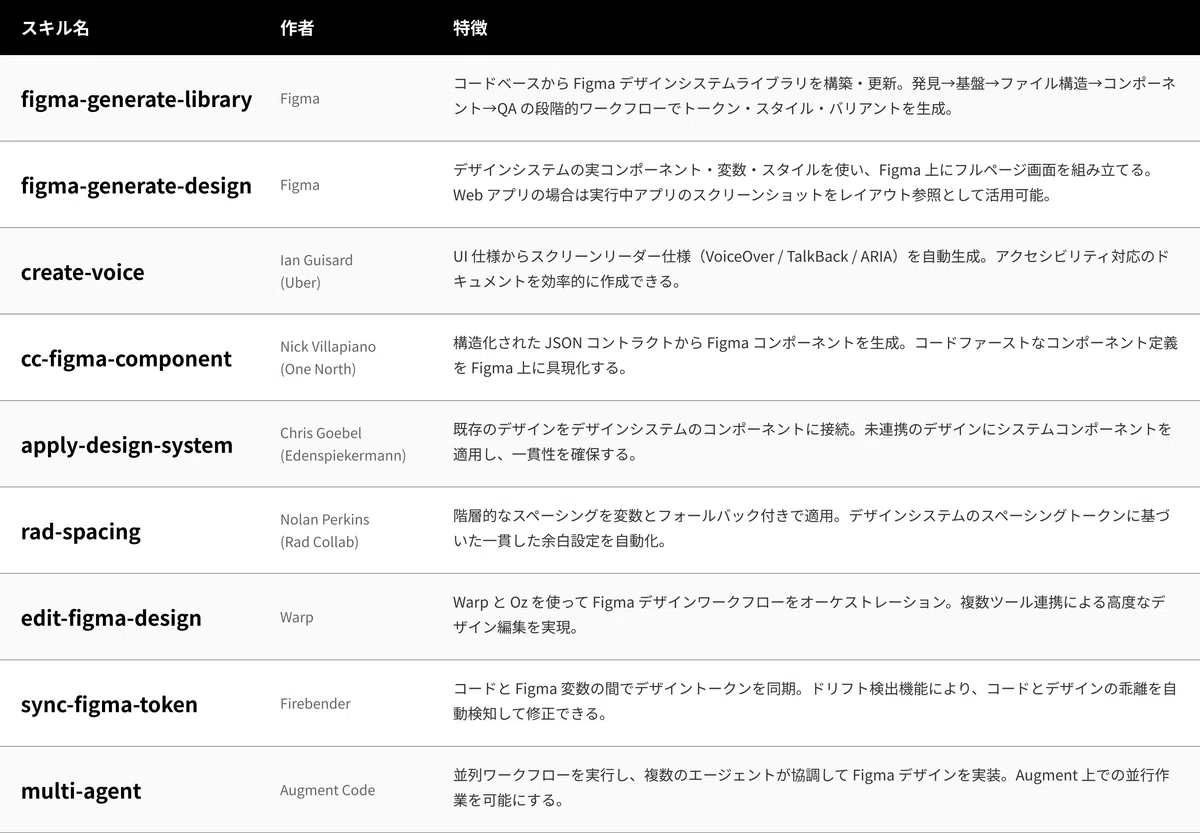The height and width of the screenshot is (833, 1200).
Task: Click description starting 既存のデザインをデザインシステム
Action: pos(813,442)
